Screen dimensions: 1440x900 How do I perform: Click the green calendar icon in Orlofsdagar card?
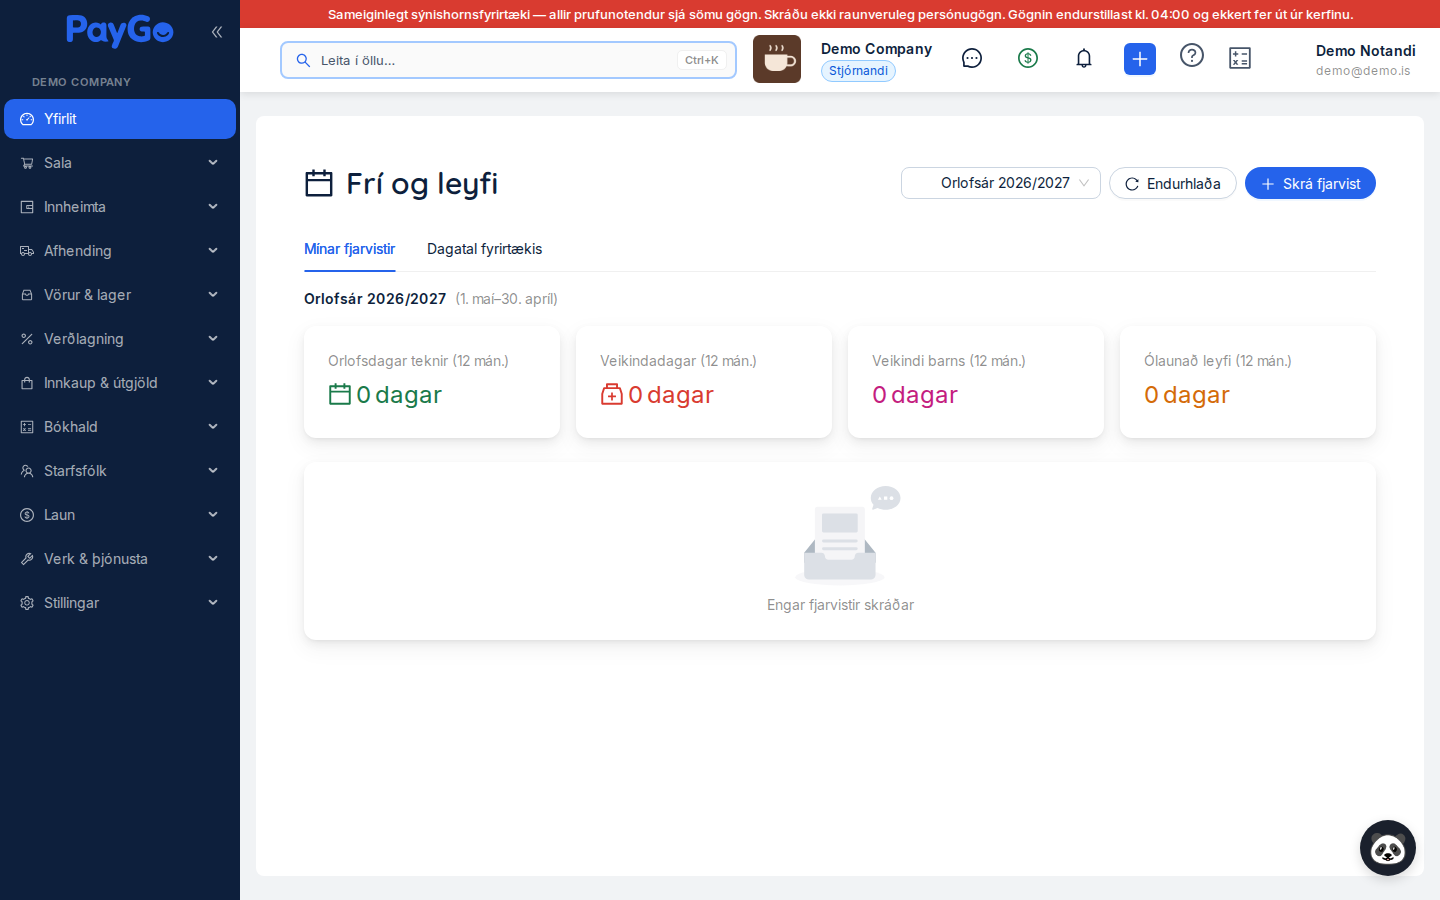click(x=340, y=395)
